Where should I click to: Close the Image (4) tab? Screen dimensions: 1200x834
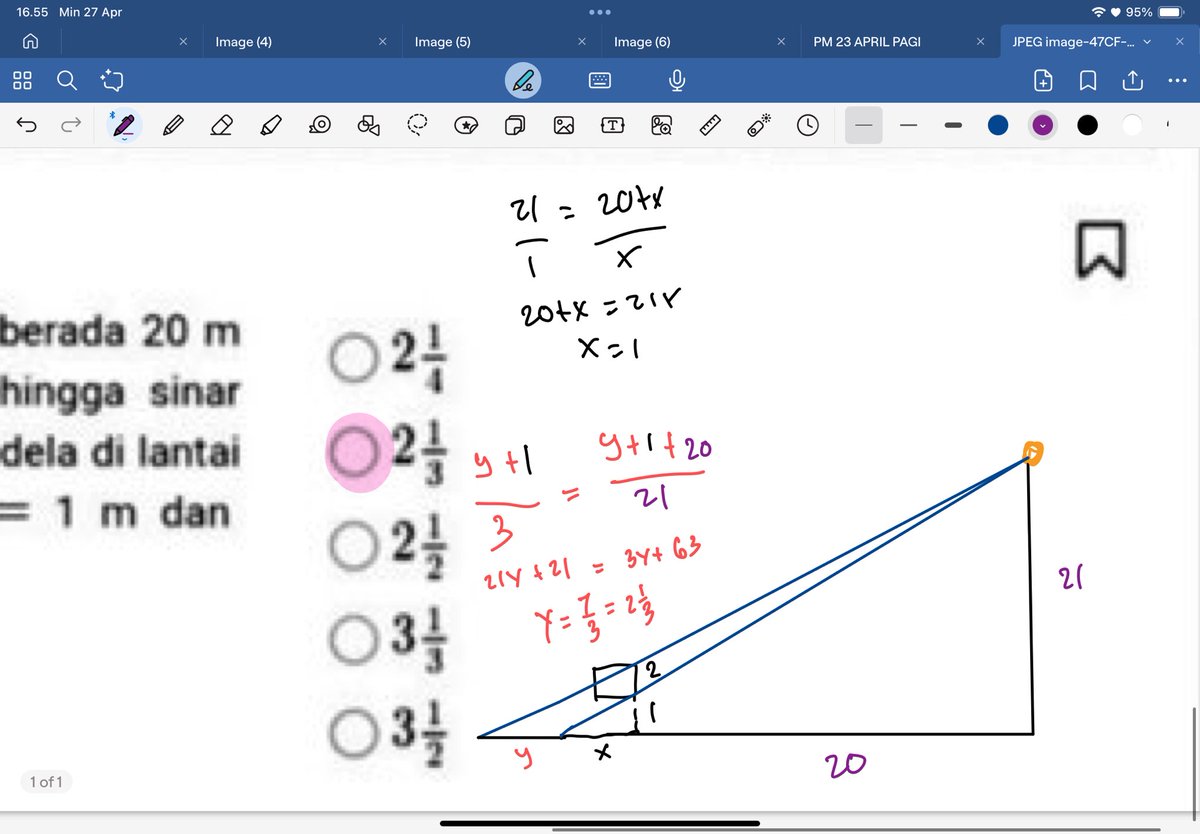(x=382, y=42)
